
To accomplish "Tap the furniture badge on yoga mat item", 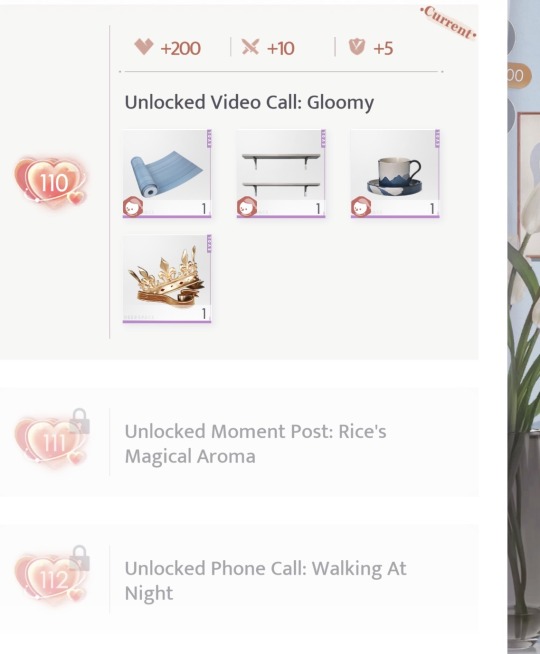I will point(133,207).
